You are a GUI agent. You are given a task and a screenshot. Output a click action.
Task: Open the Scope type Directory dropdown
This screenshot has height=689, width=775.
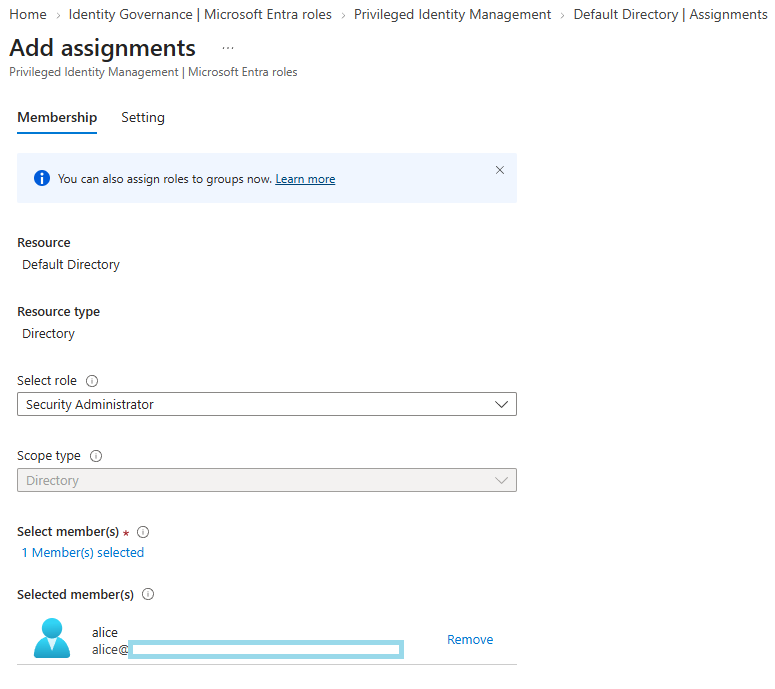[x=267, y=480]
